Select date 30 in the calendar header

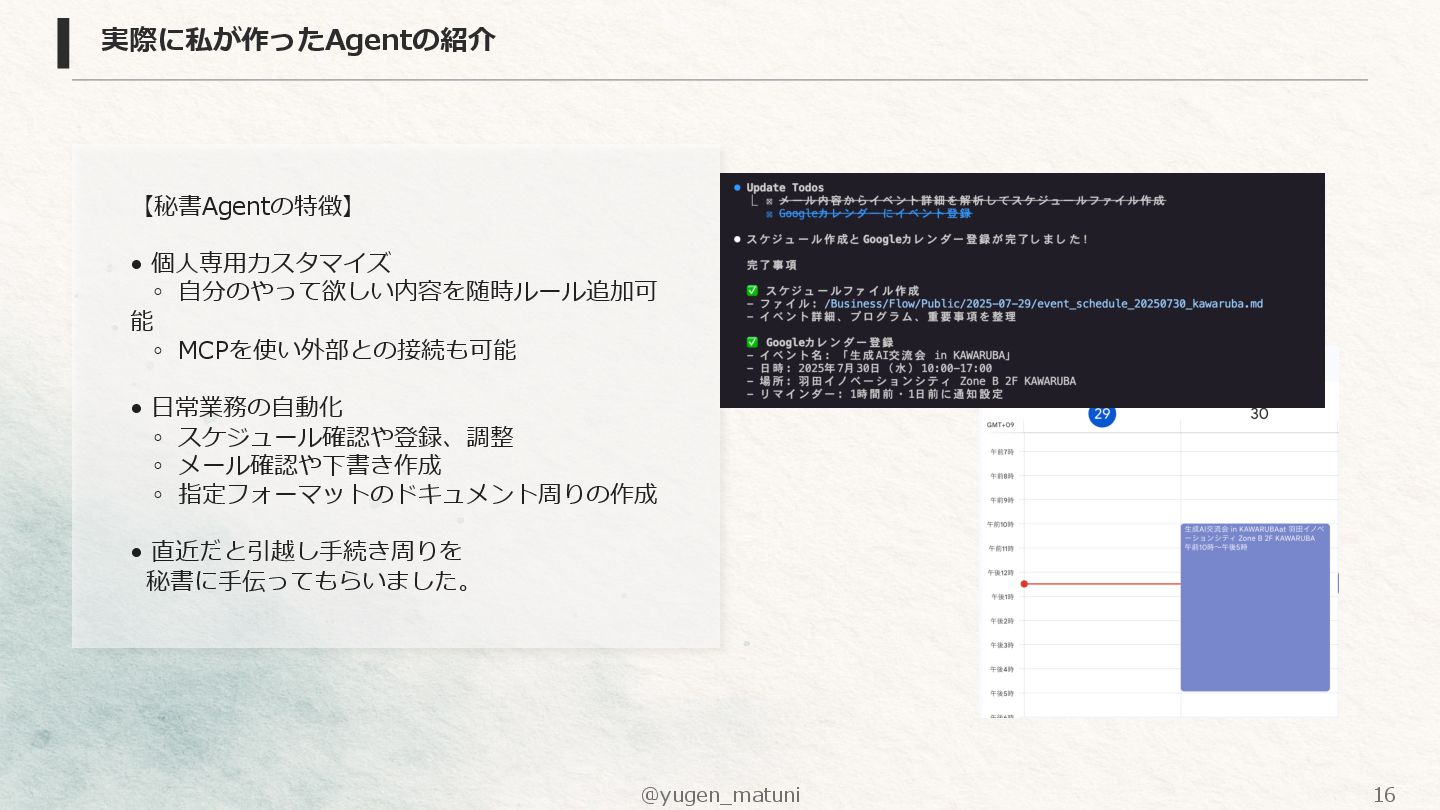(x=1259, y=414)
